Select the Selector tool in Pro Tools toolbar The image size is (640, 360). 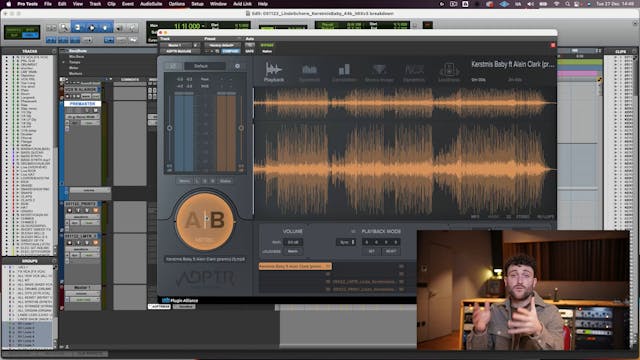[x=91, y=28]
